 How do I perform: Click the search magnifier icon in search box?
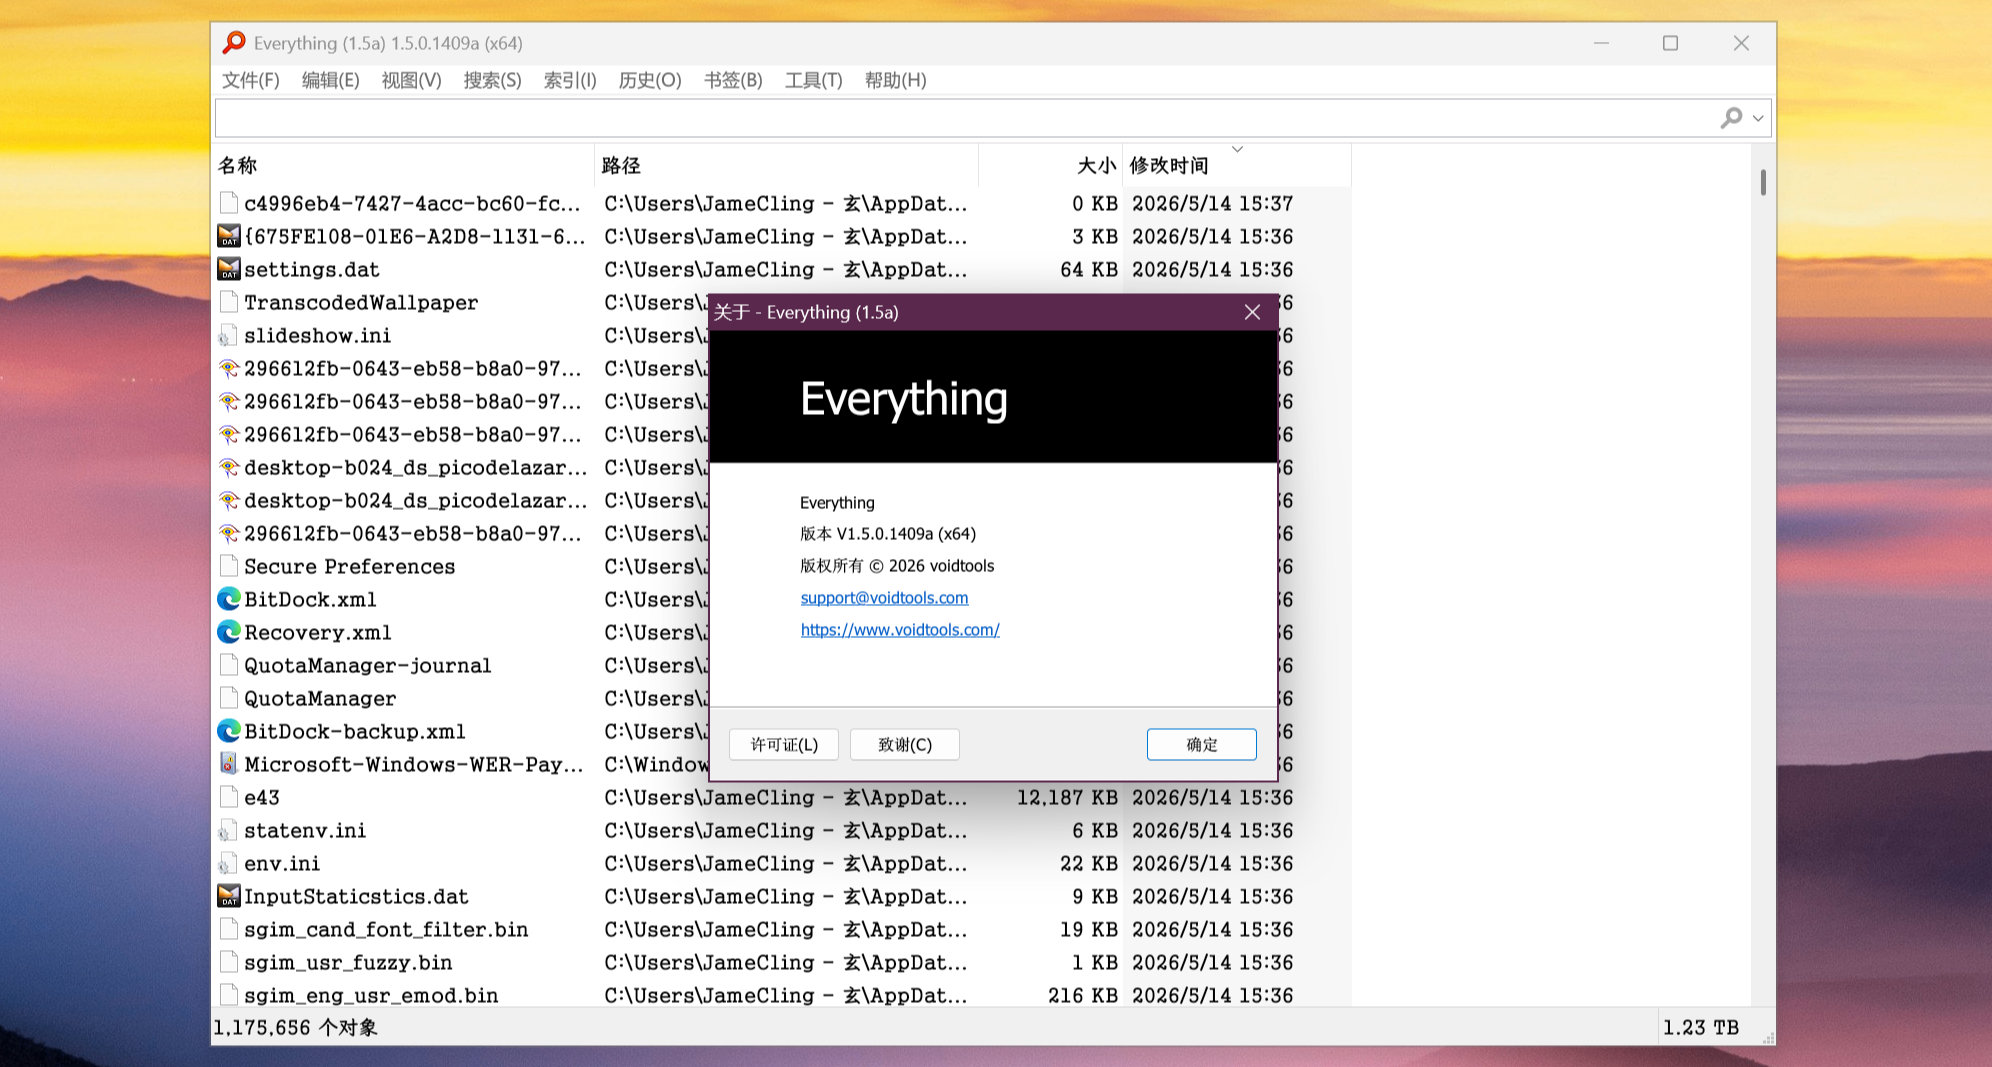click(x=1731, y=118)
